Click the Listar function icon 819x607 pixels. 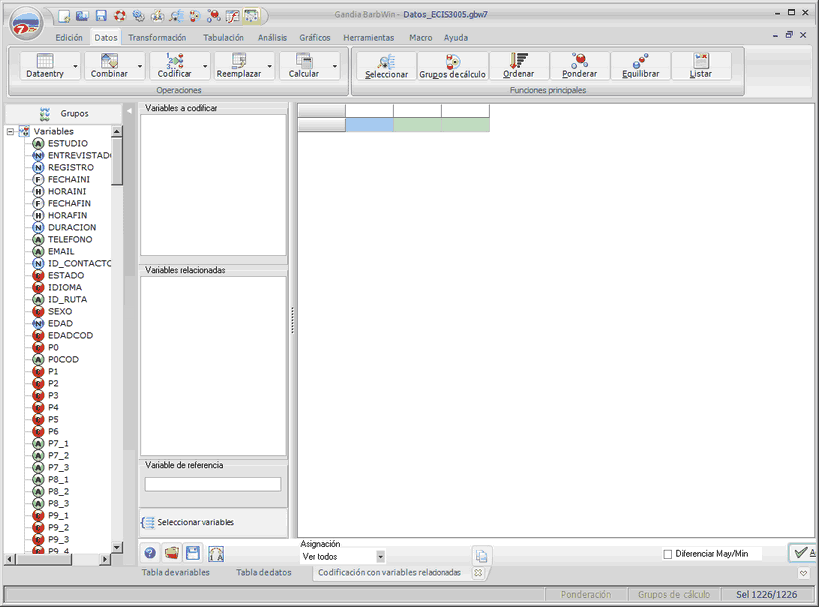point(701,66)
